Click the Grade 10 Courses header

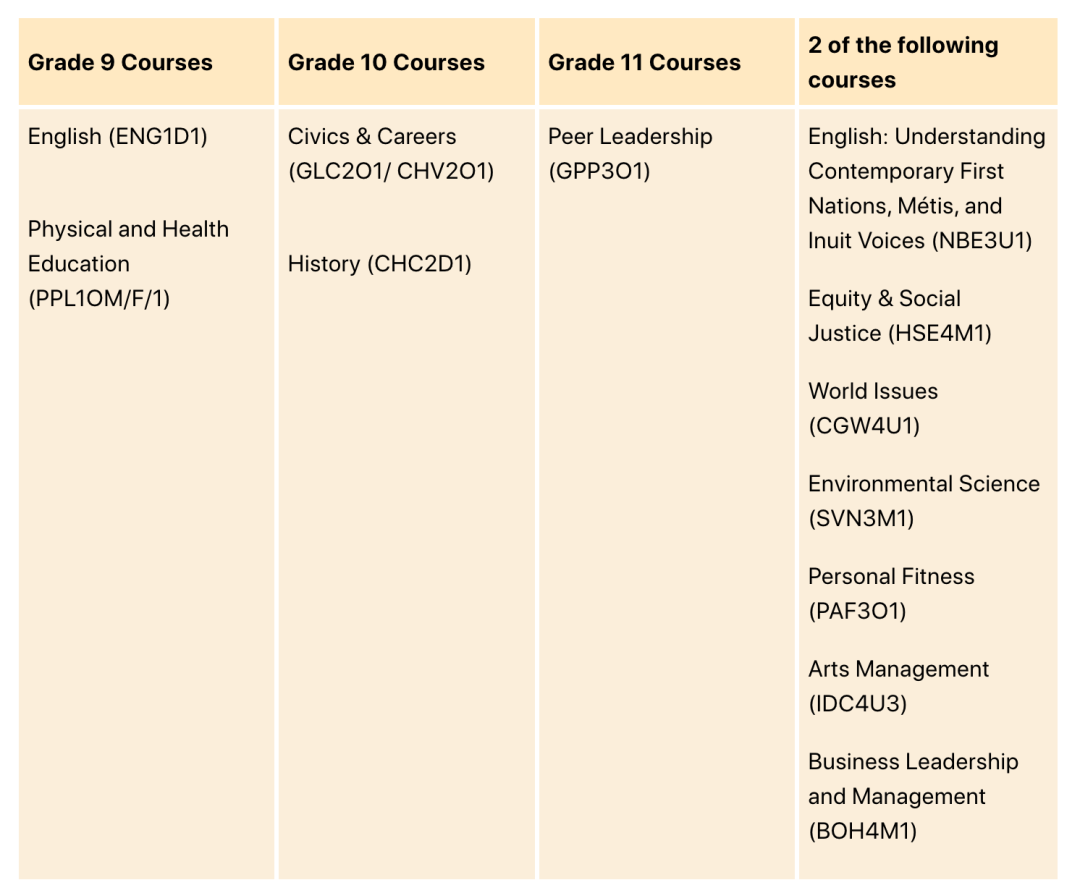(x=386, y=63)
